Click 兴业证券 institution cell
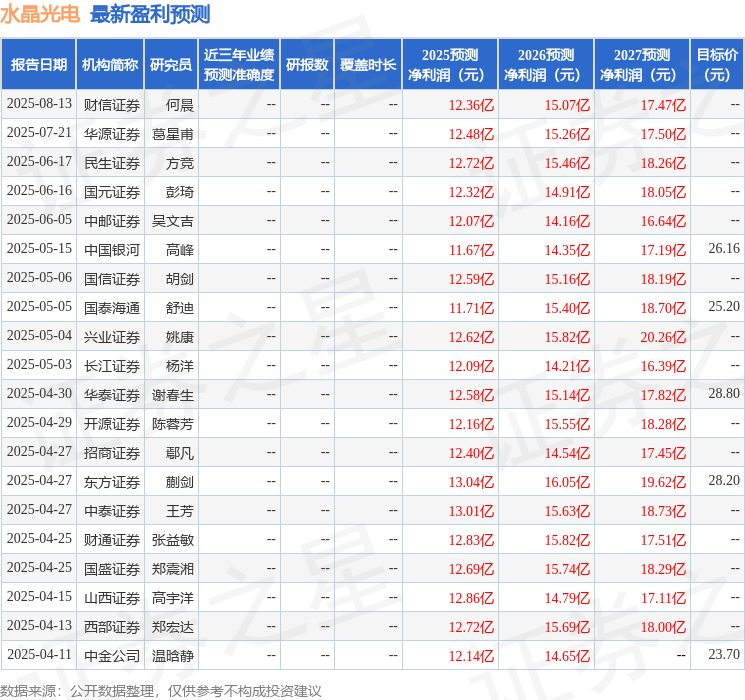The width and height of the screenshot is (745, 700). click(x=112, y=336)
